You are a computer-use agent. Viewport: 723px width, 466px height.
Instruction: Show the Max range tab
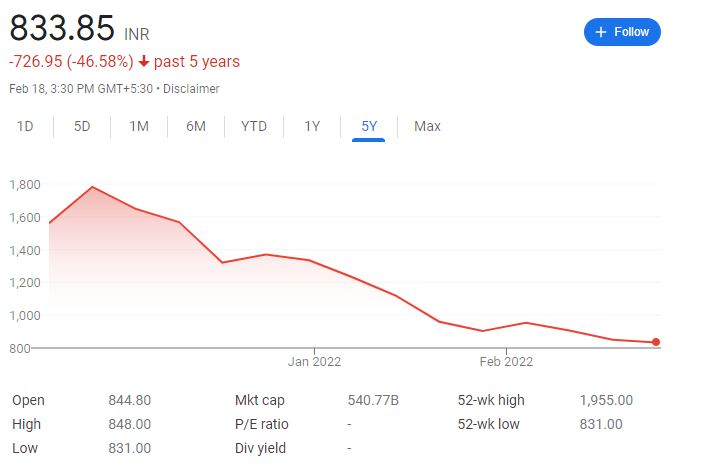pyautogui.click(x=427, y=126)
